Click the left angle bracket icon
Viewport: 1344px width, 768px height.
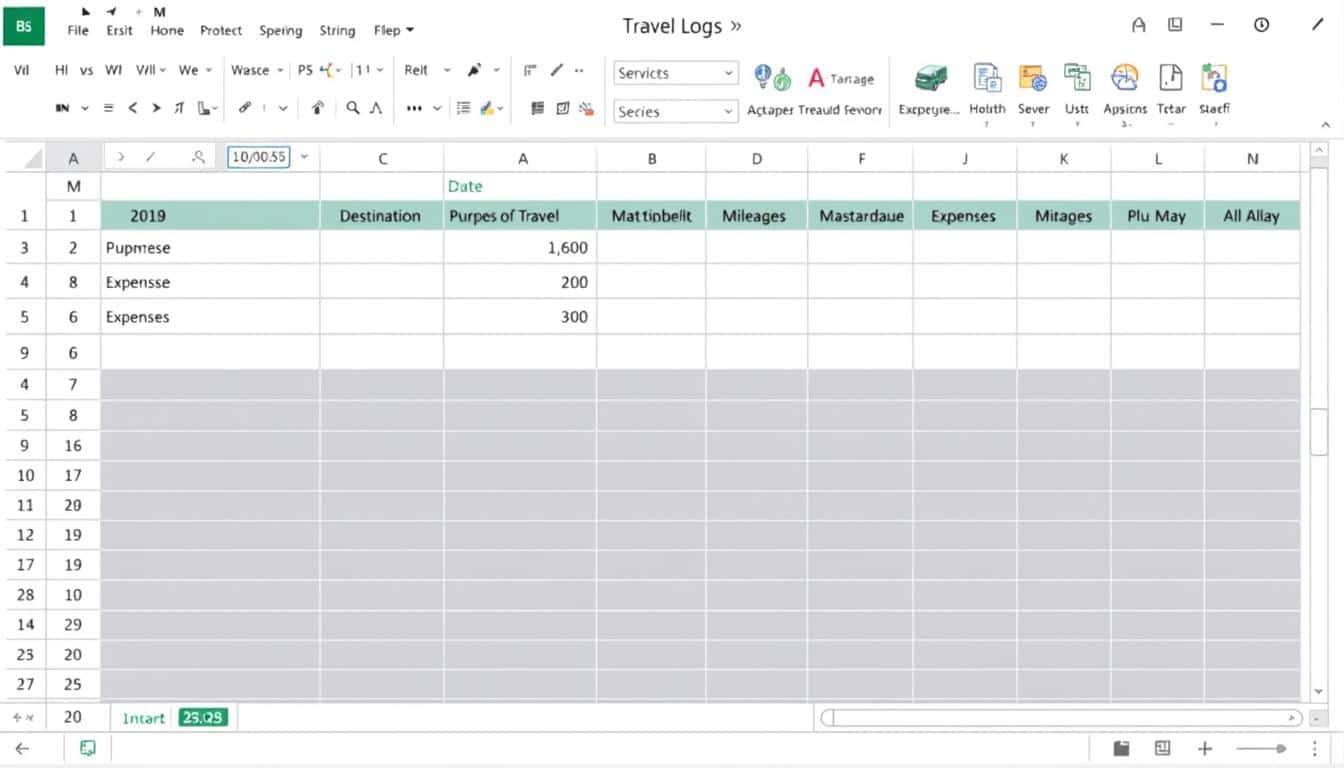click(132, 108)
